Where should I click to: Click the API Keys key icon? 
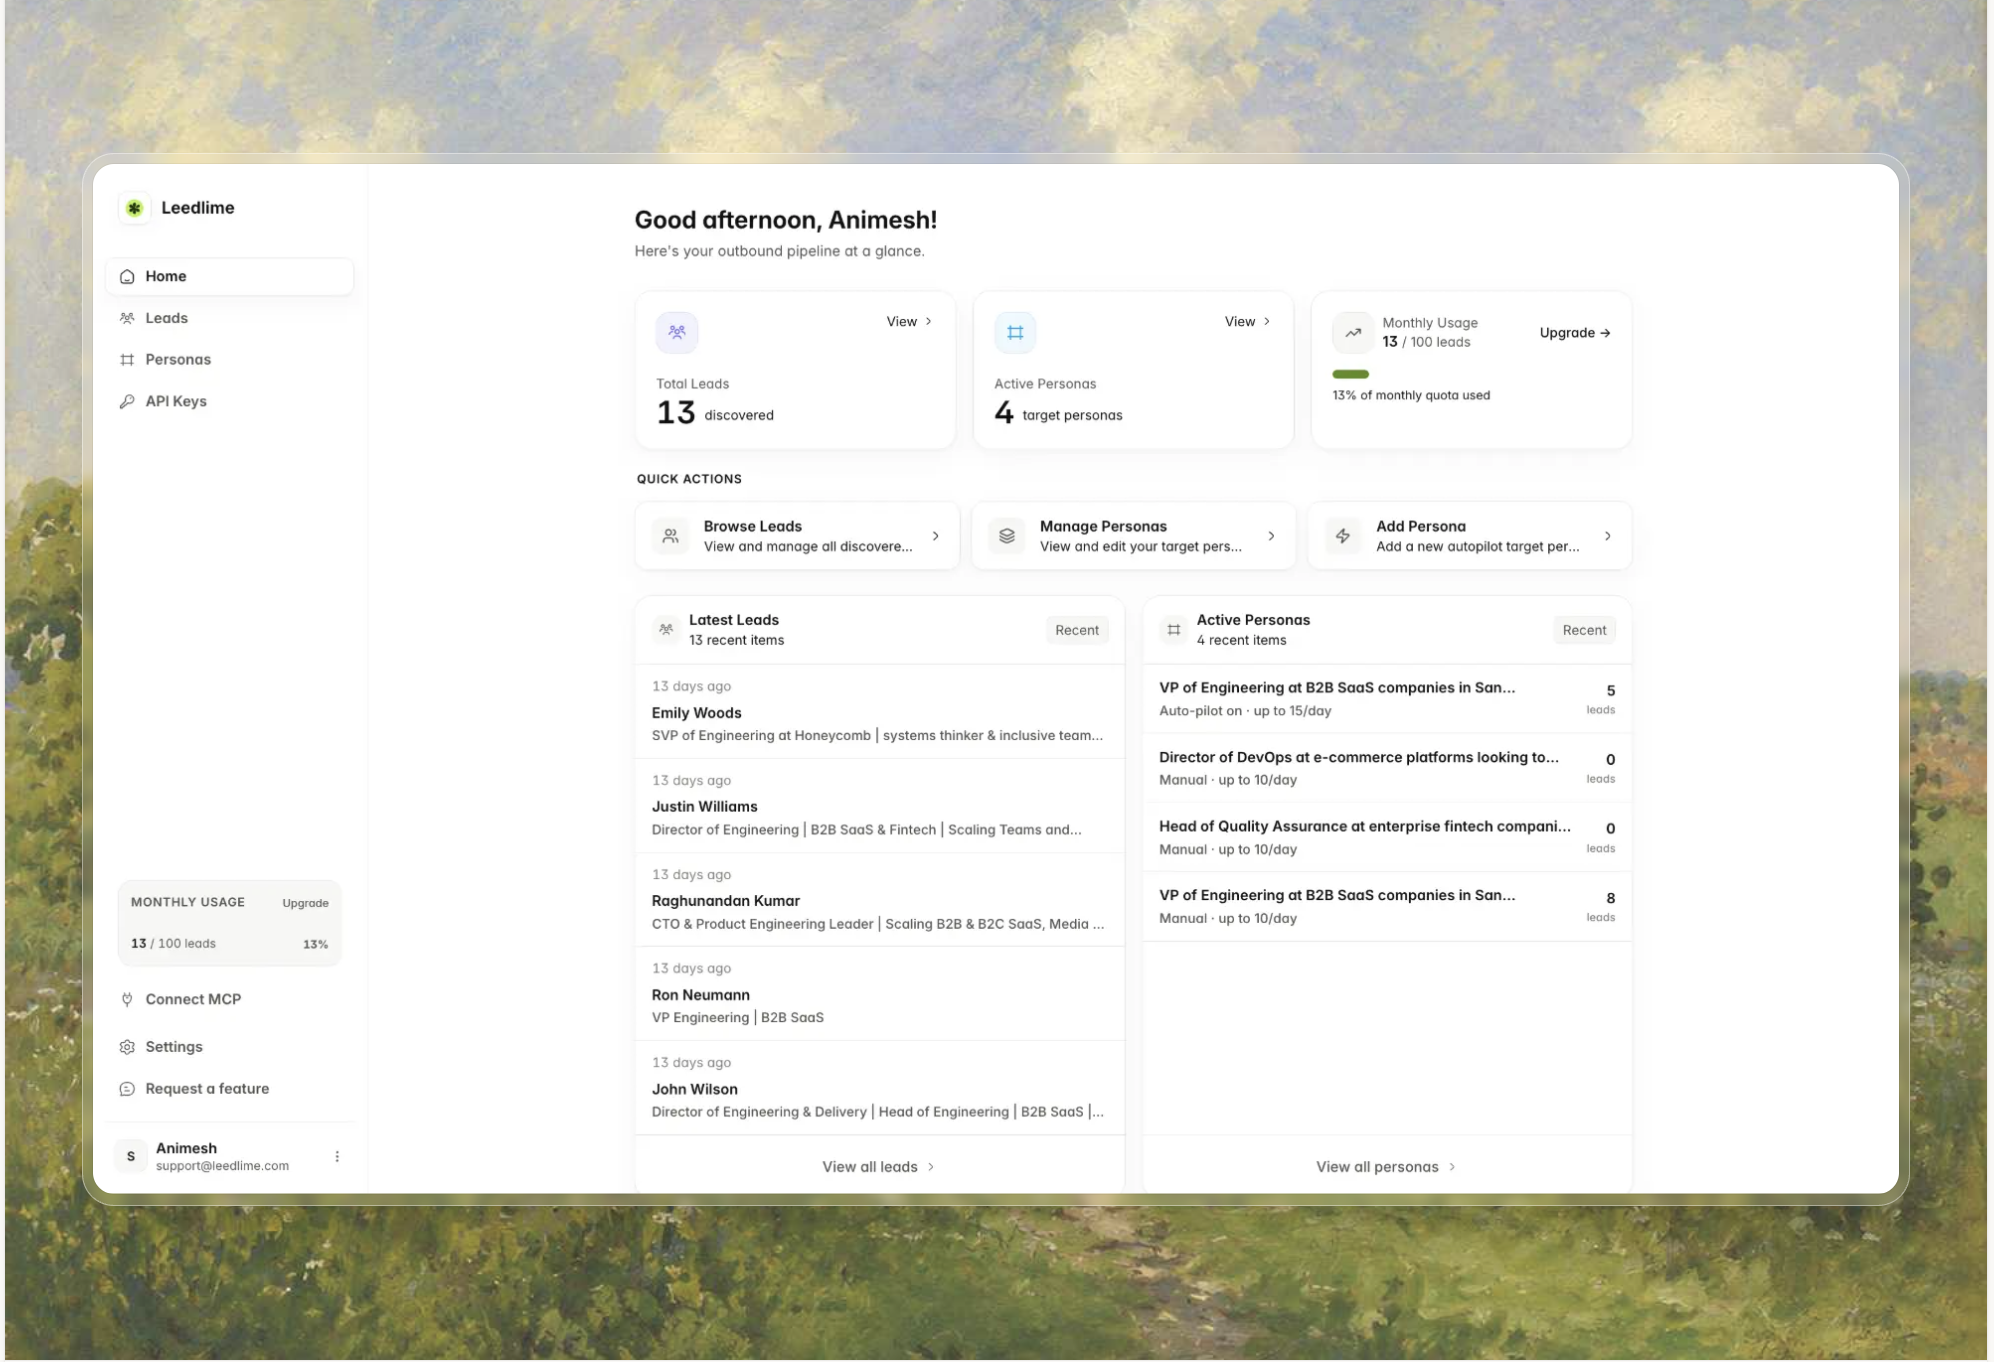tap(127, 402)
